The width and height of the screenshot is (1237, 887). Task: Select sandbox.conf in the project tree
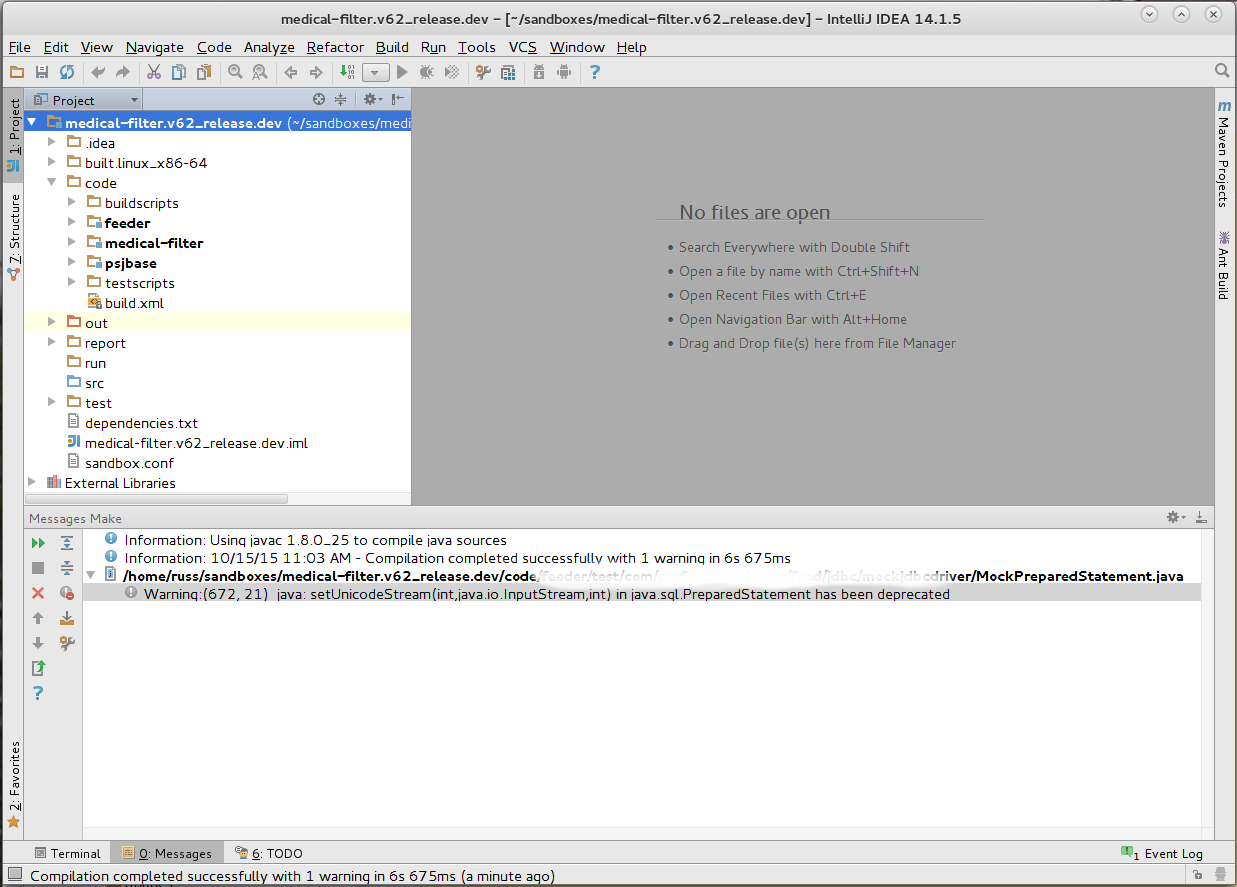point(129,463)
